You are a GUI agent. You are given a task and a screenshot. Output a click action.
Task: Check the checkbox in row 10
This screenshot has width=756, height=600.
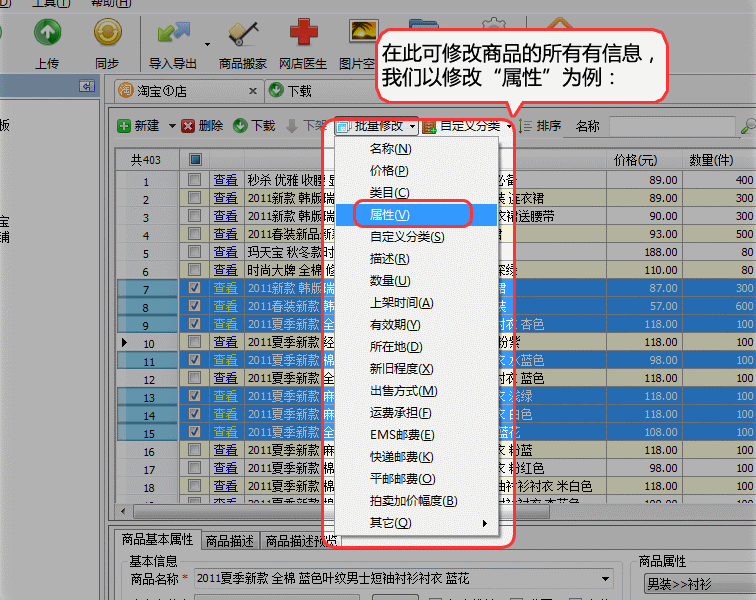pos(195,342)
